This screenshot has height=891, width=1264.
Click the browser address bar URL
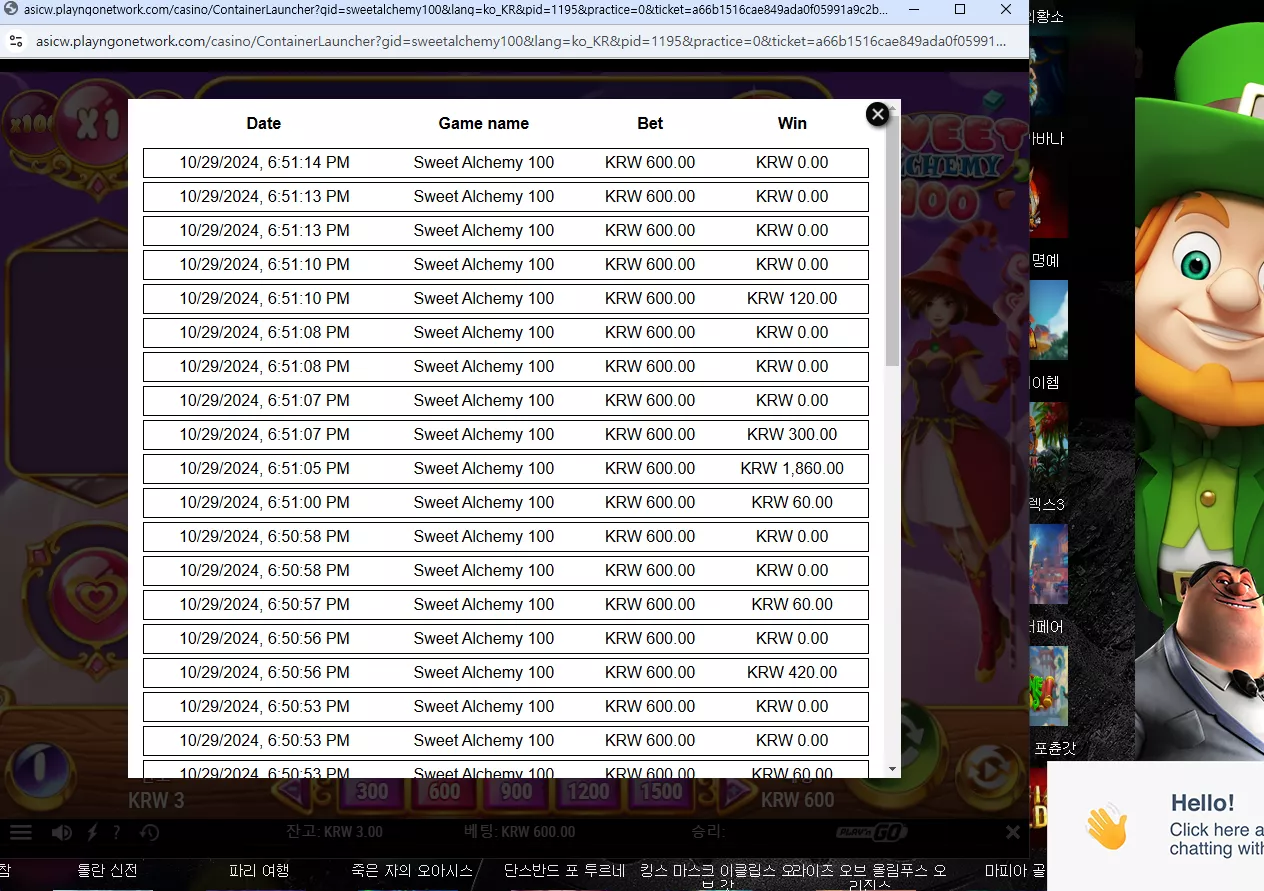point(520,41)
